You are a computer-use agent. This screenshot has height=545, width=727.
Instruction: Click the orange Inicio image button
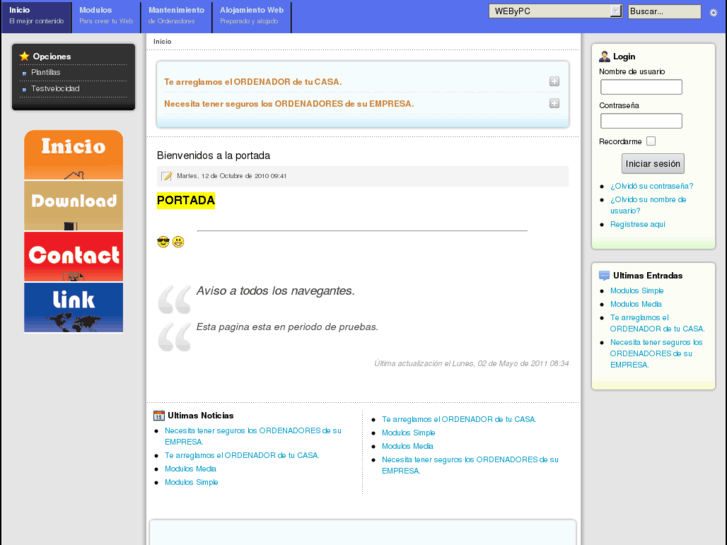(x=73, y=155)
